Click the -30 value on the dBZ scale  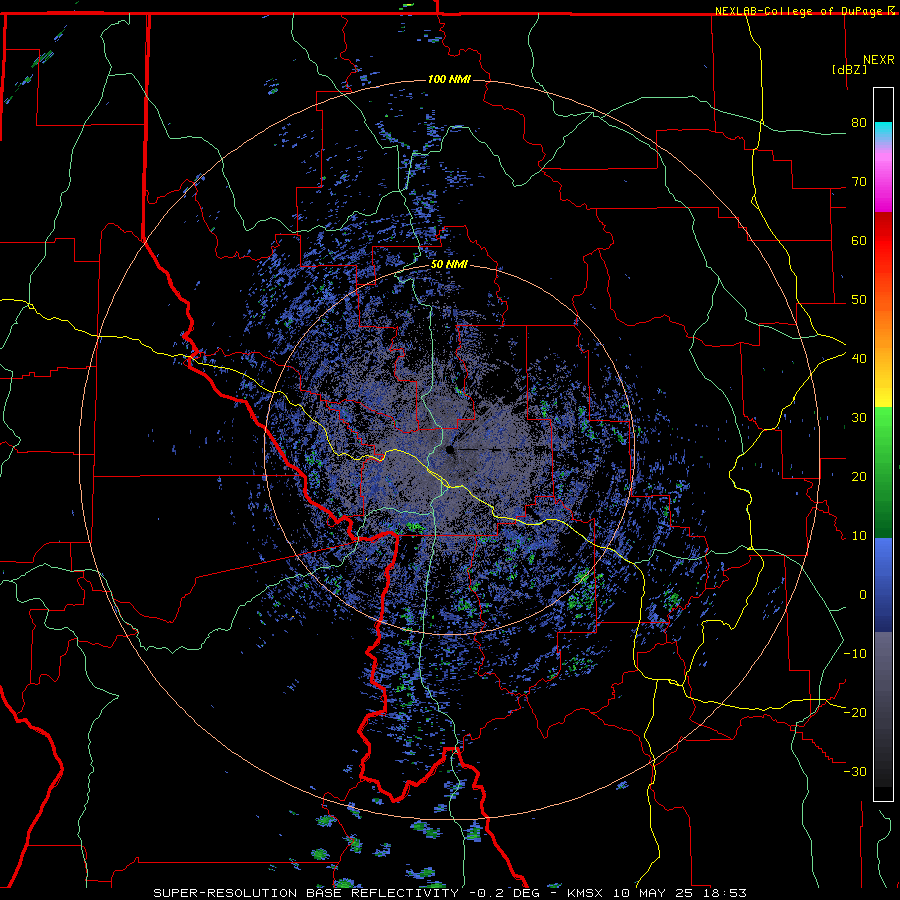click(x=855, y=771)
